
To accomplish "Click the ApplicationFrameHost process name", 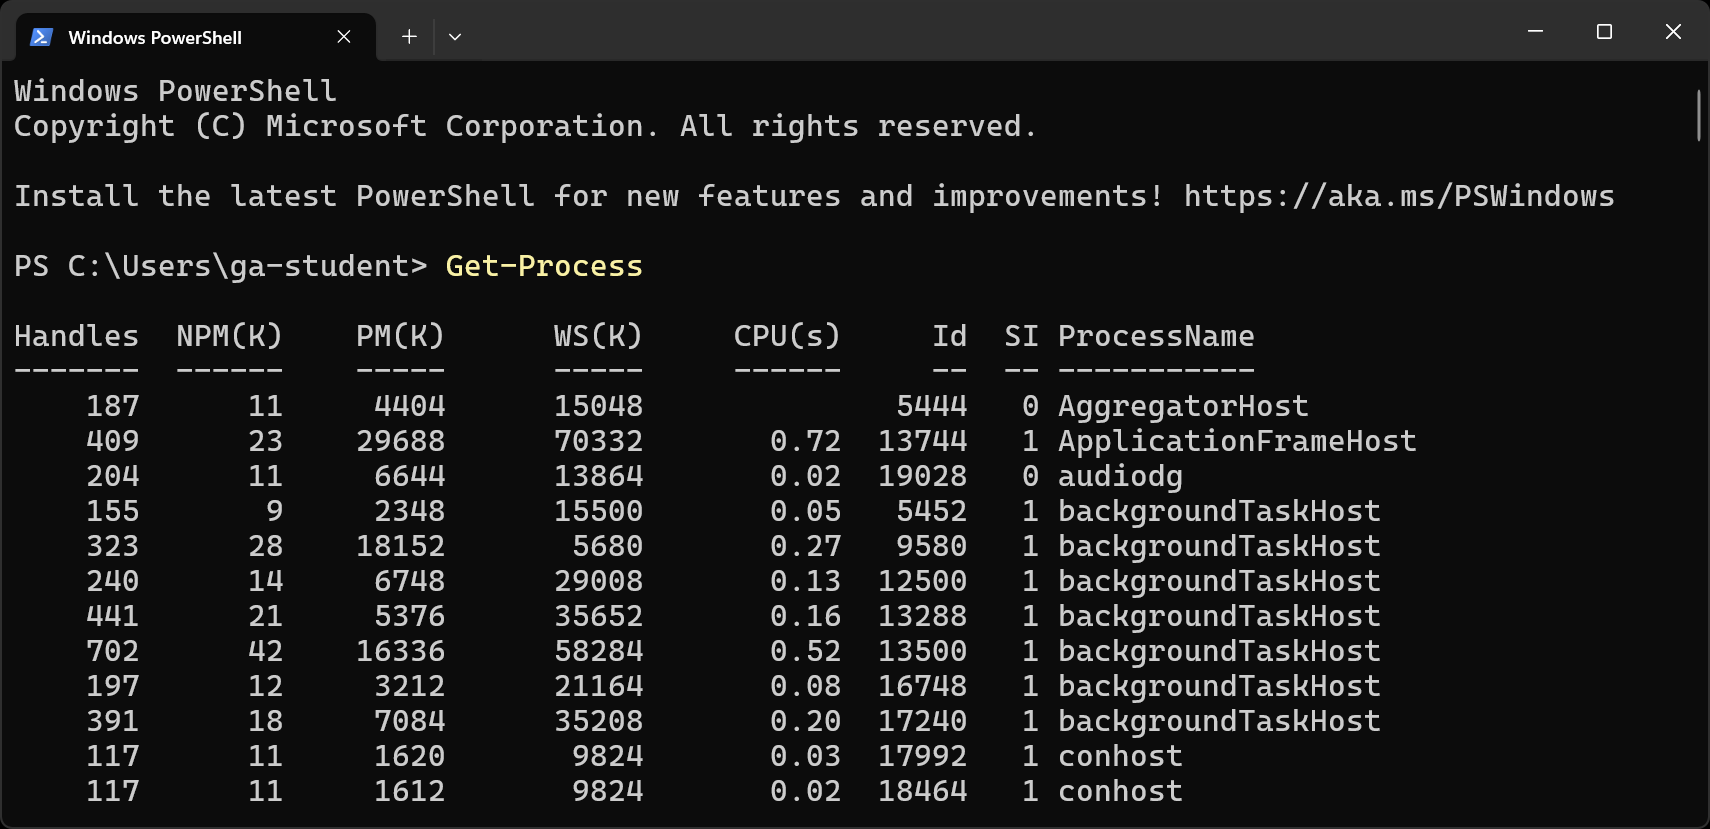I will click(1237, 441).
